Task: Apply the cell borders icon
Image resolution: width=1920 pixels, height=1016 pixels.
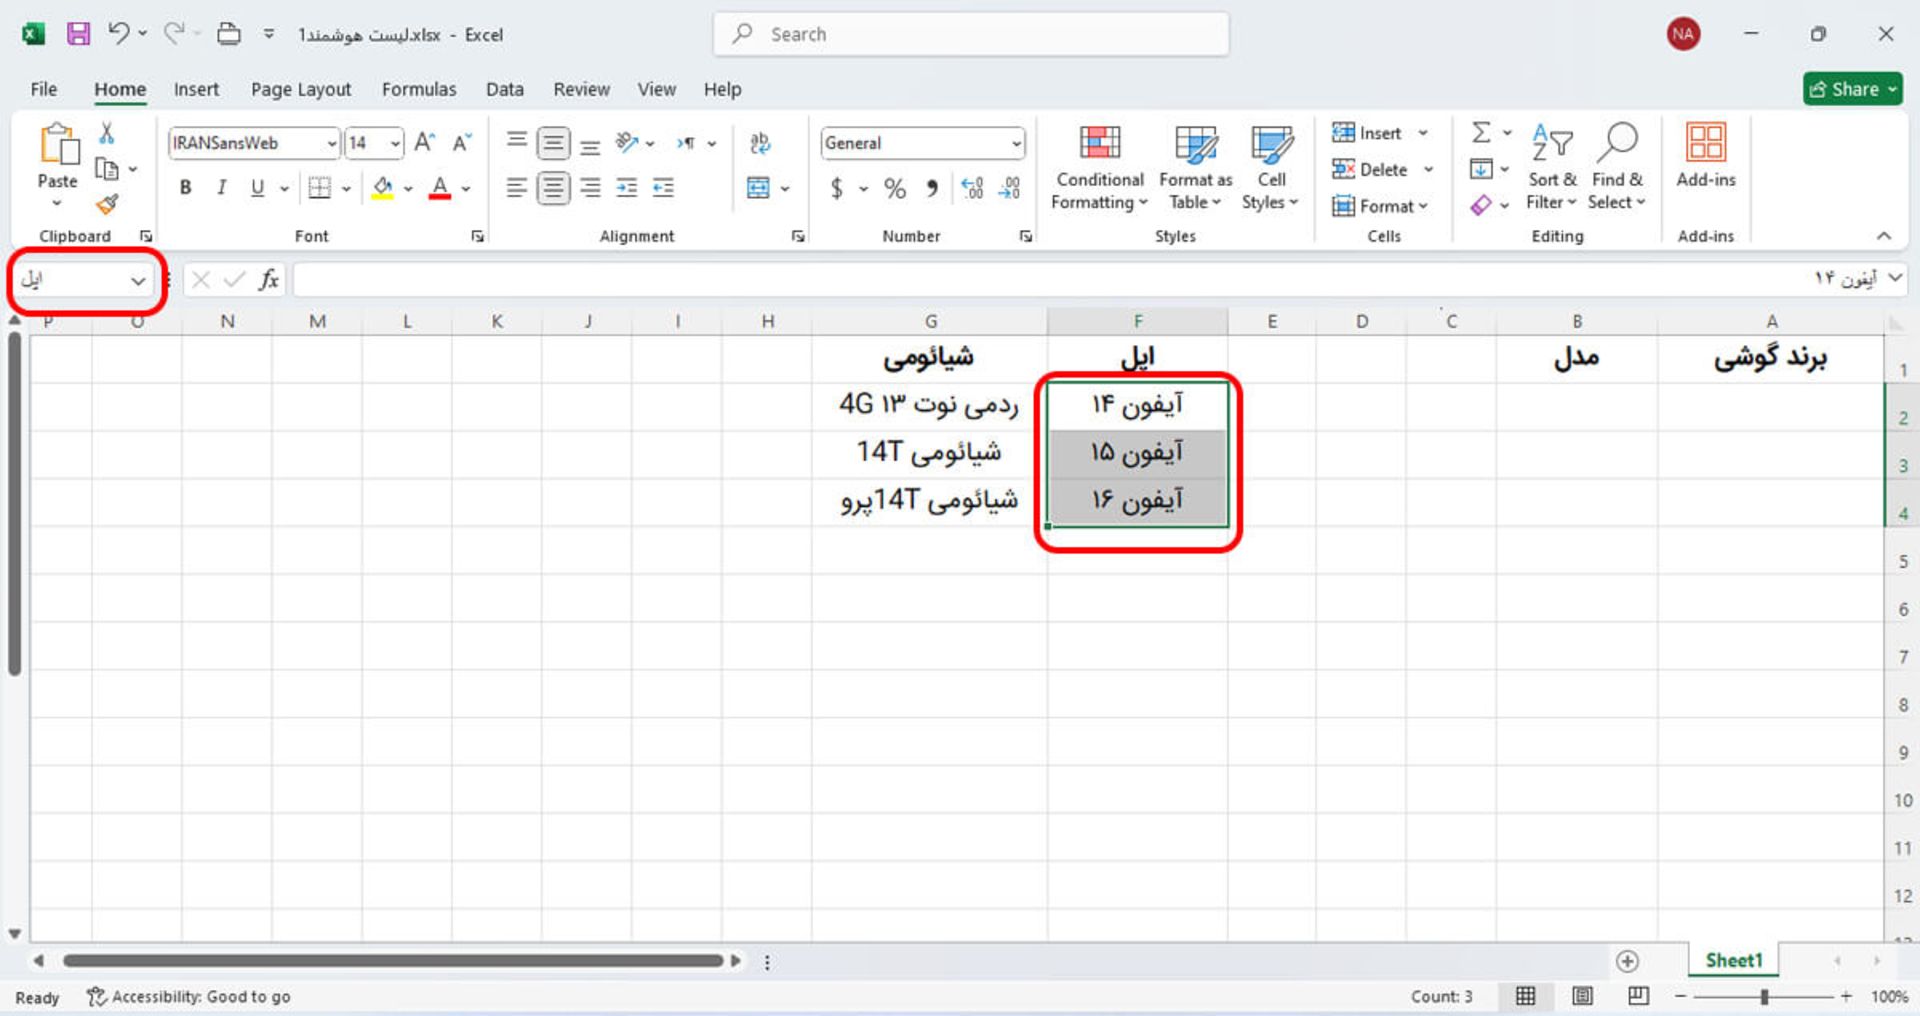Action: tap(319, 187)
